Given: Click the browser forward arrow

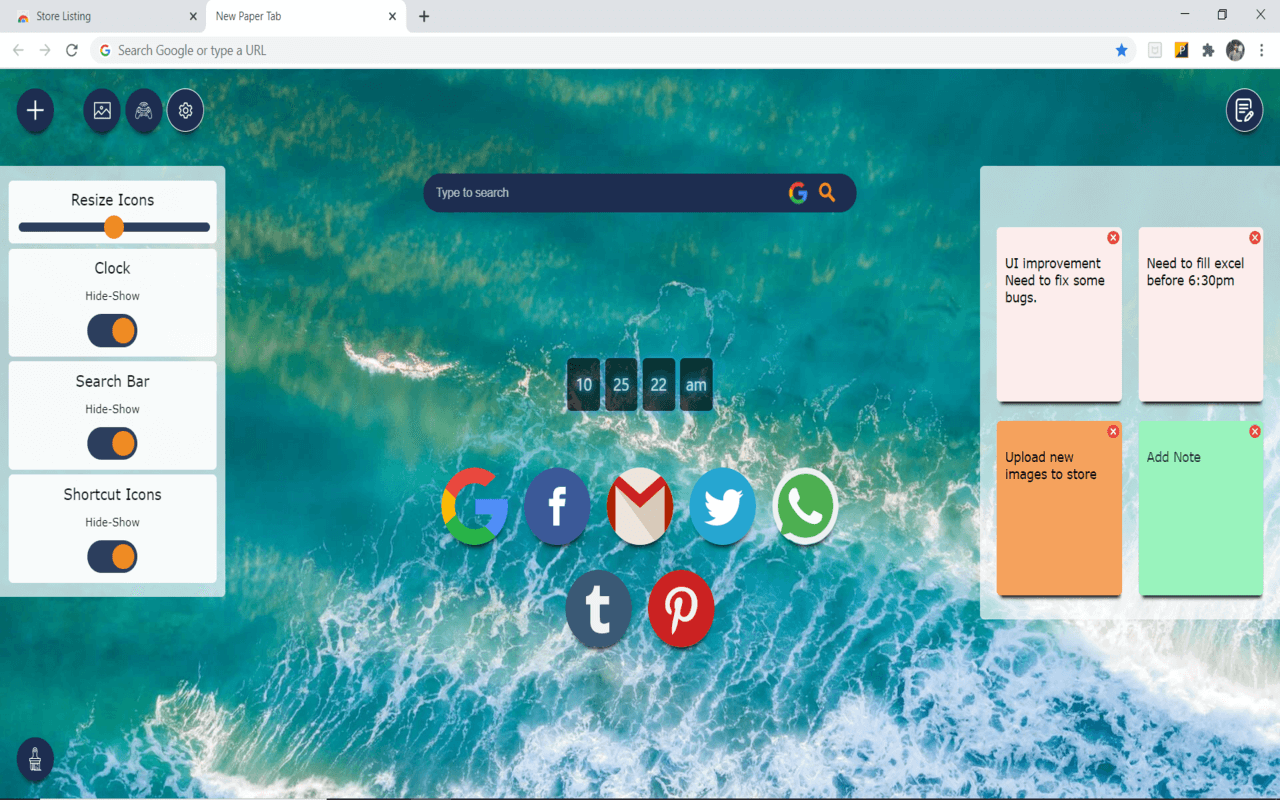Looking at the screenshot, I should (x=45, y=50).
